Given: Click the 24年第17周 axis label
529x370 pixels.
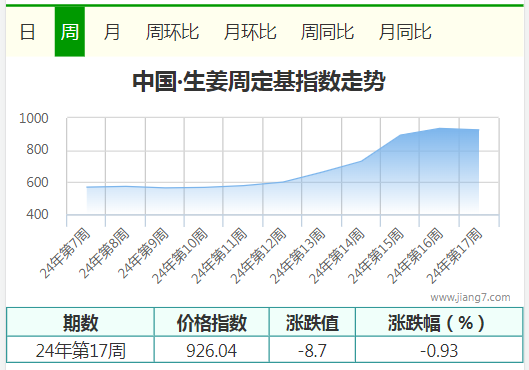Looking at the screenshot, I should (454, 256).
